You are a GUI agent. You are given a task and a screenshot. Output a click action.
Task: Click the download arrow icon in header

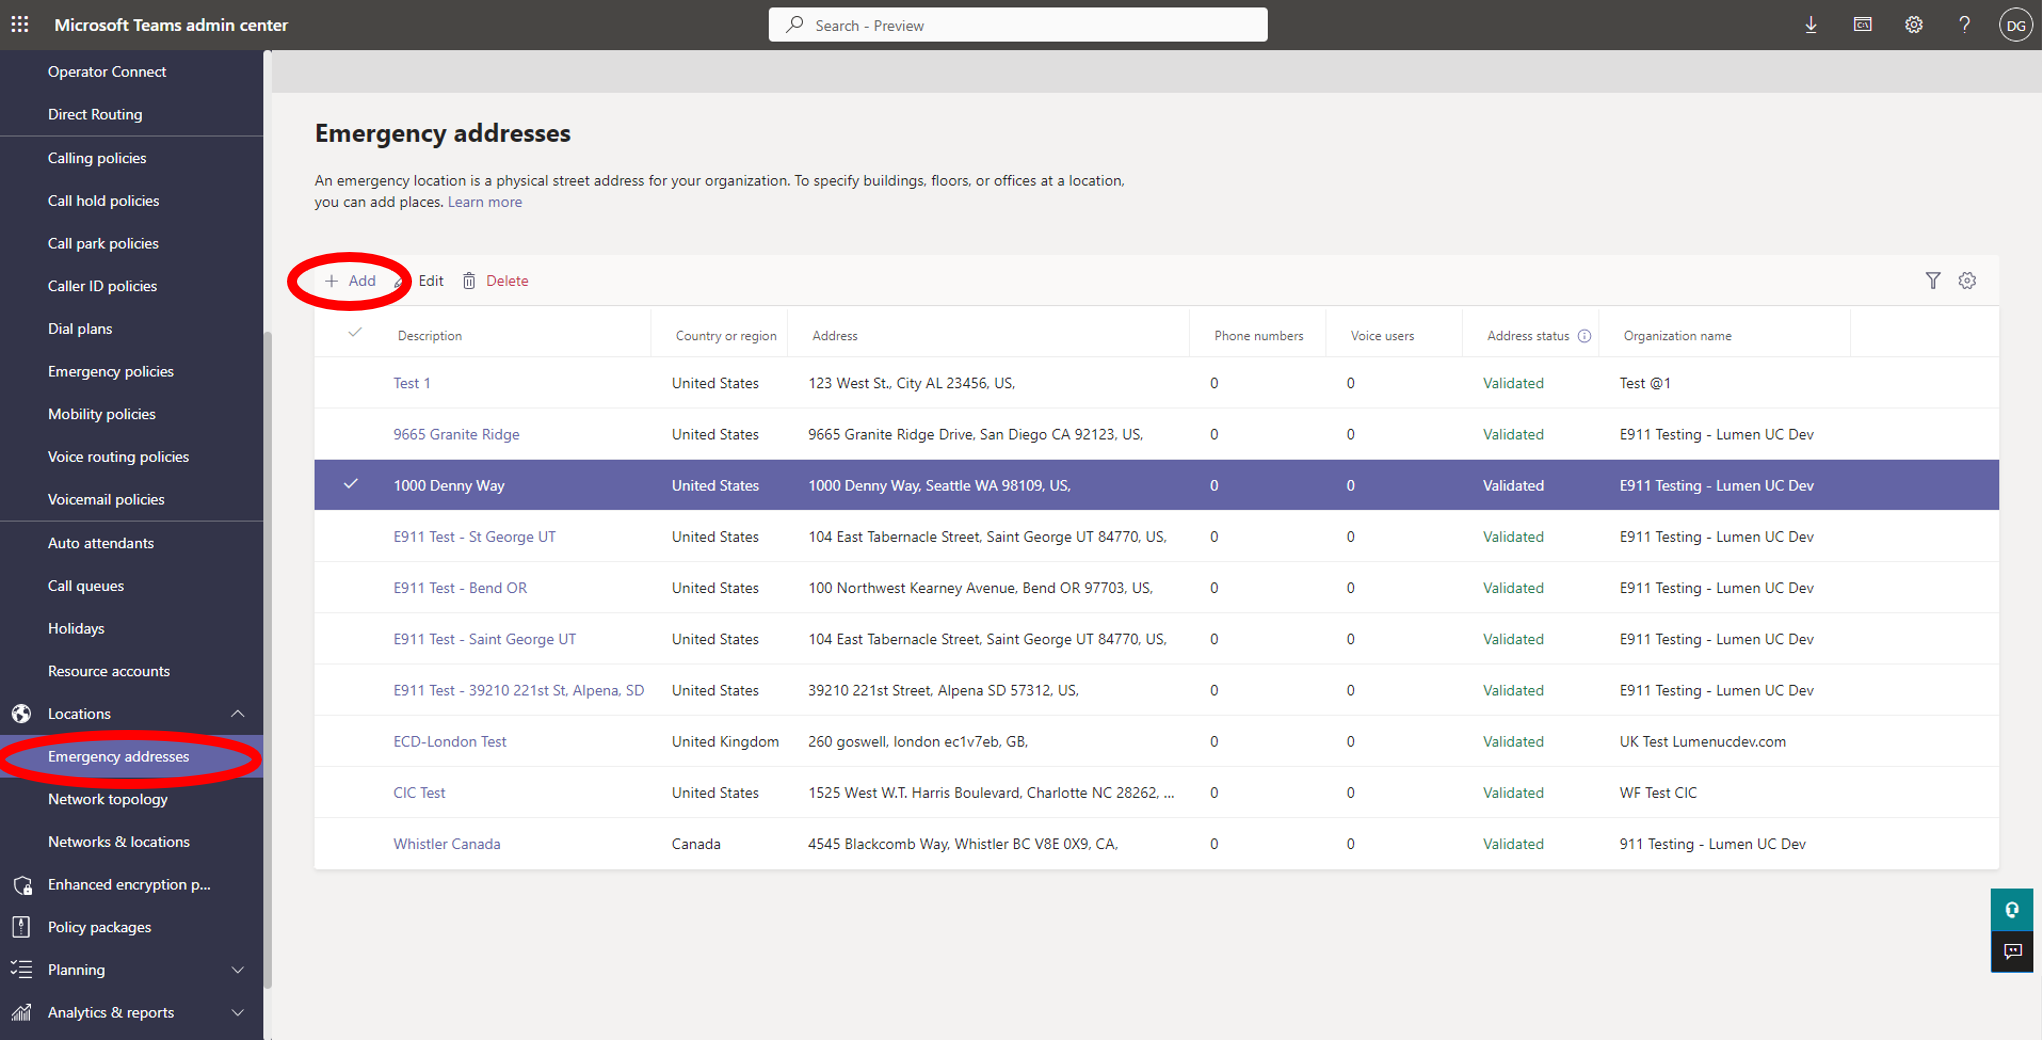[1811, 25]
